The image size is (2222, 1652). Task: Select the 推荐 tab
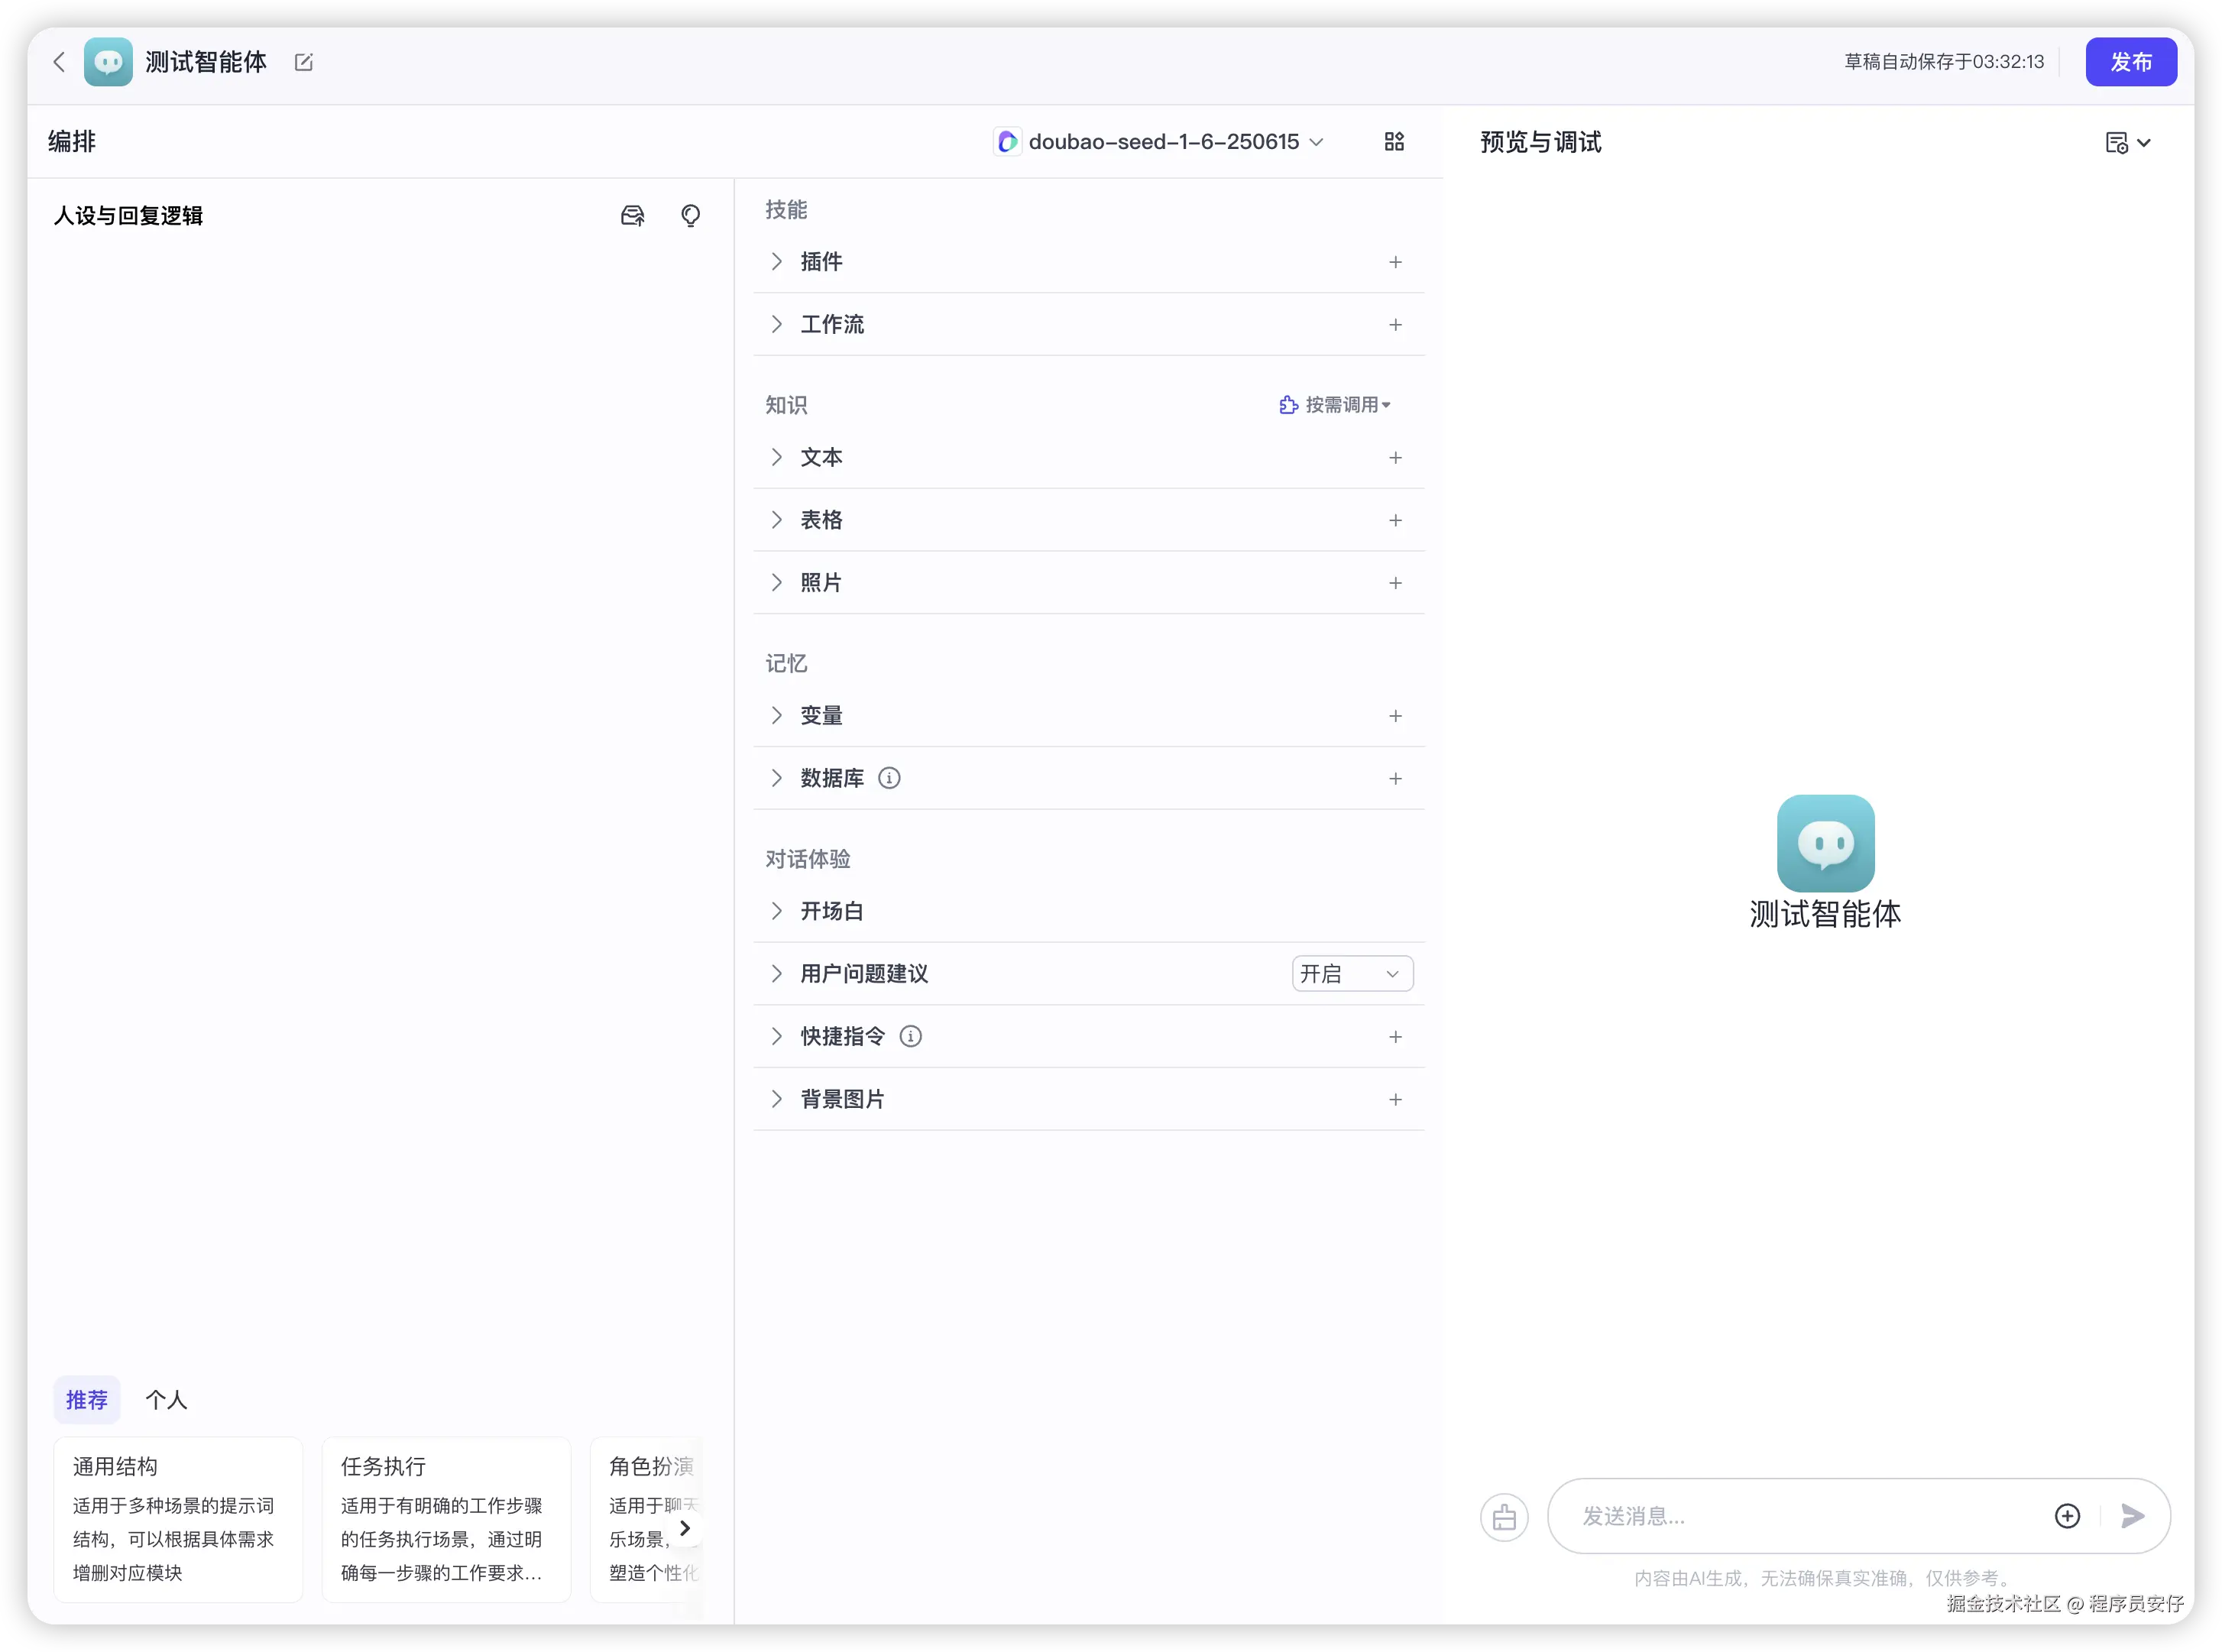click(87, 1400)
